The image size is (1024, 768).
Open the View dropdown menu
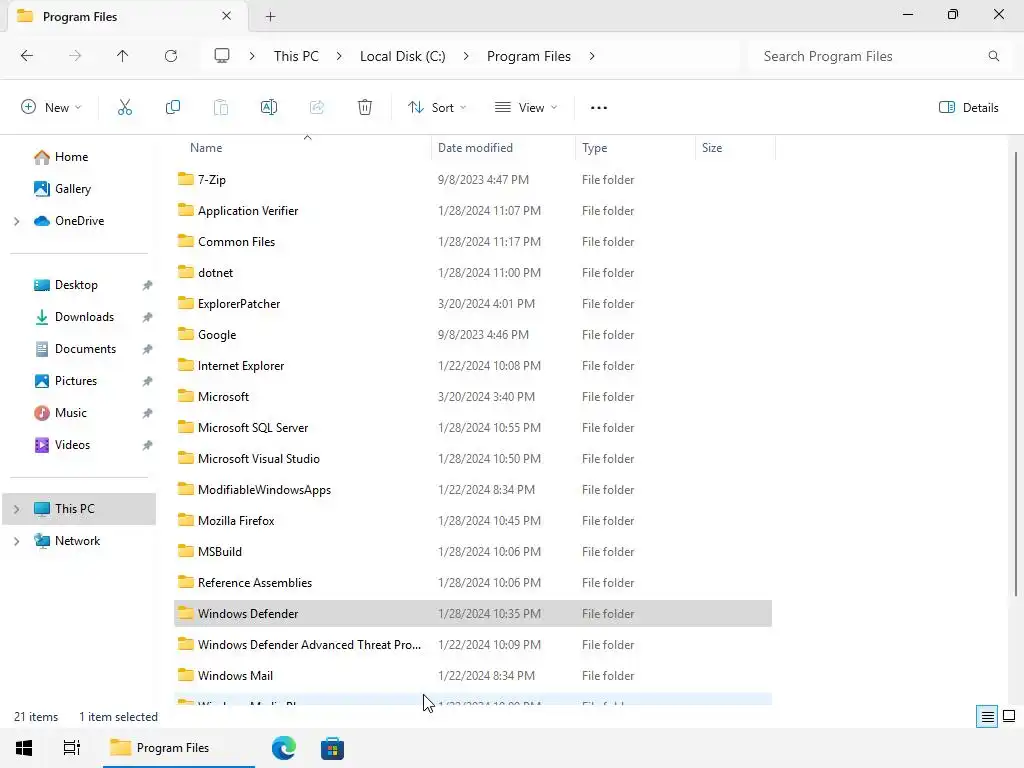point(526,108)
